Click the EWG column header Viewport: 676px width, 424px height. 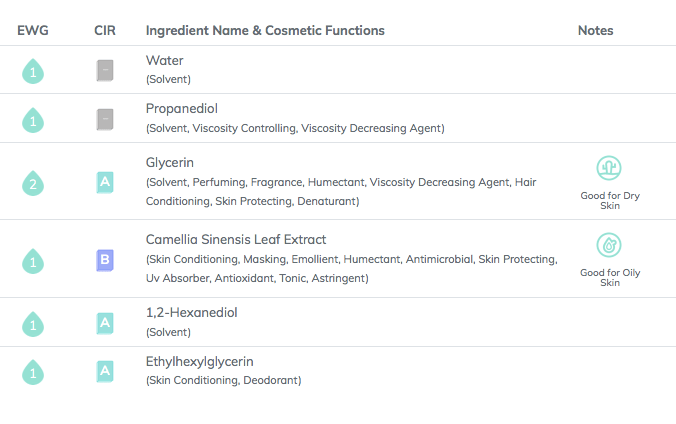32,31
